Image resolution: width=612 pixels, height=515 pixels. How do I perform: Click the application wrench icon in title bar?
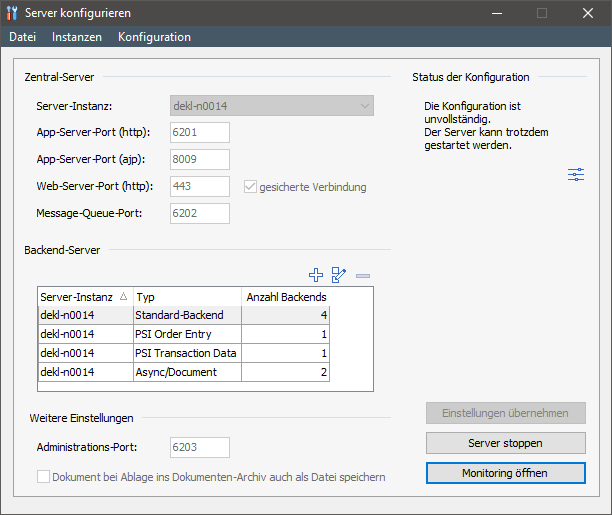12,13
